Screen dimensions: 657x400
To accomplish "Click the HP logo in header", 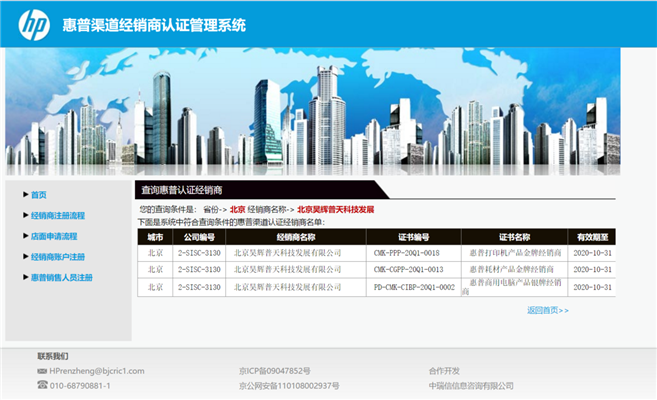I will (x=34, y=25).
